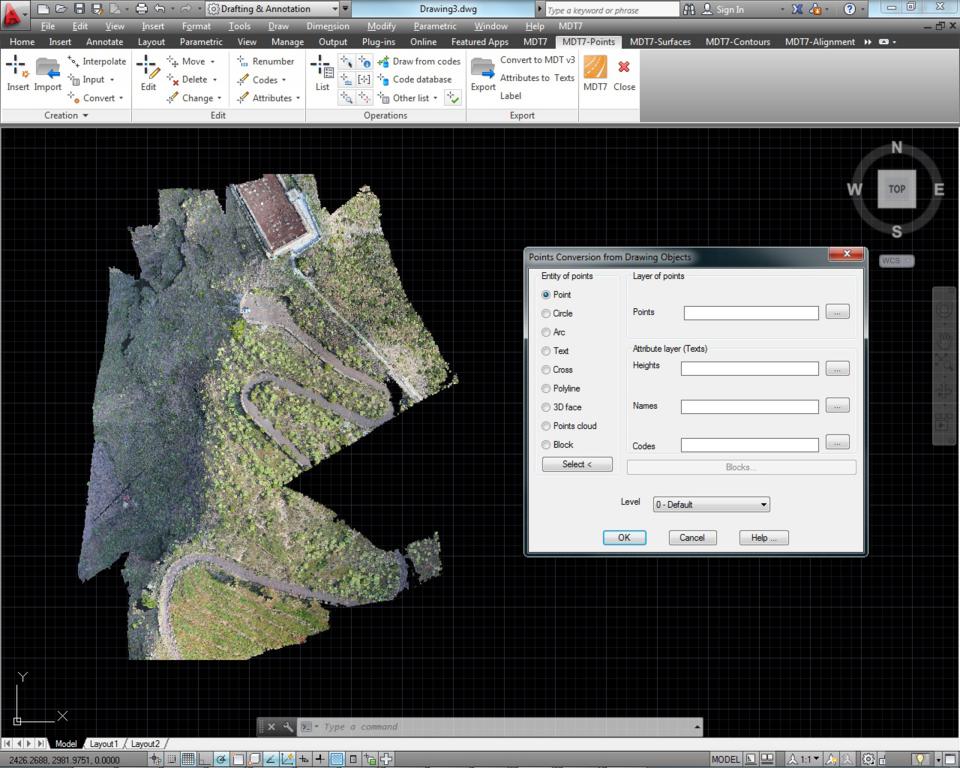This screenshot has height=768, width=960.
Task: Open the MDT7-Alignment ribbon tab
Action: click(820, 42)
